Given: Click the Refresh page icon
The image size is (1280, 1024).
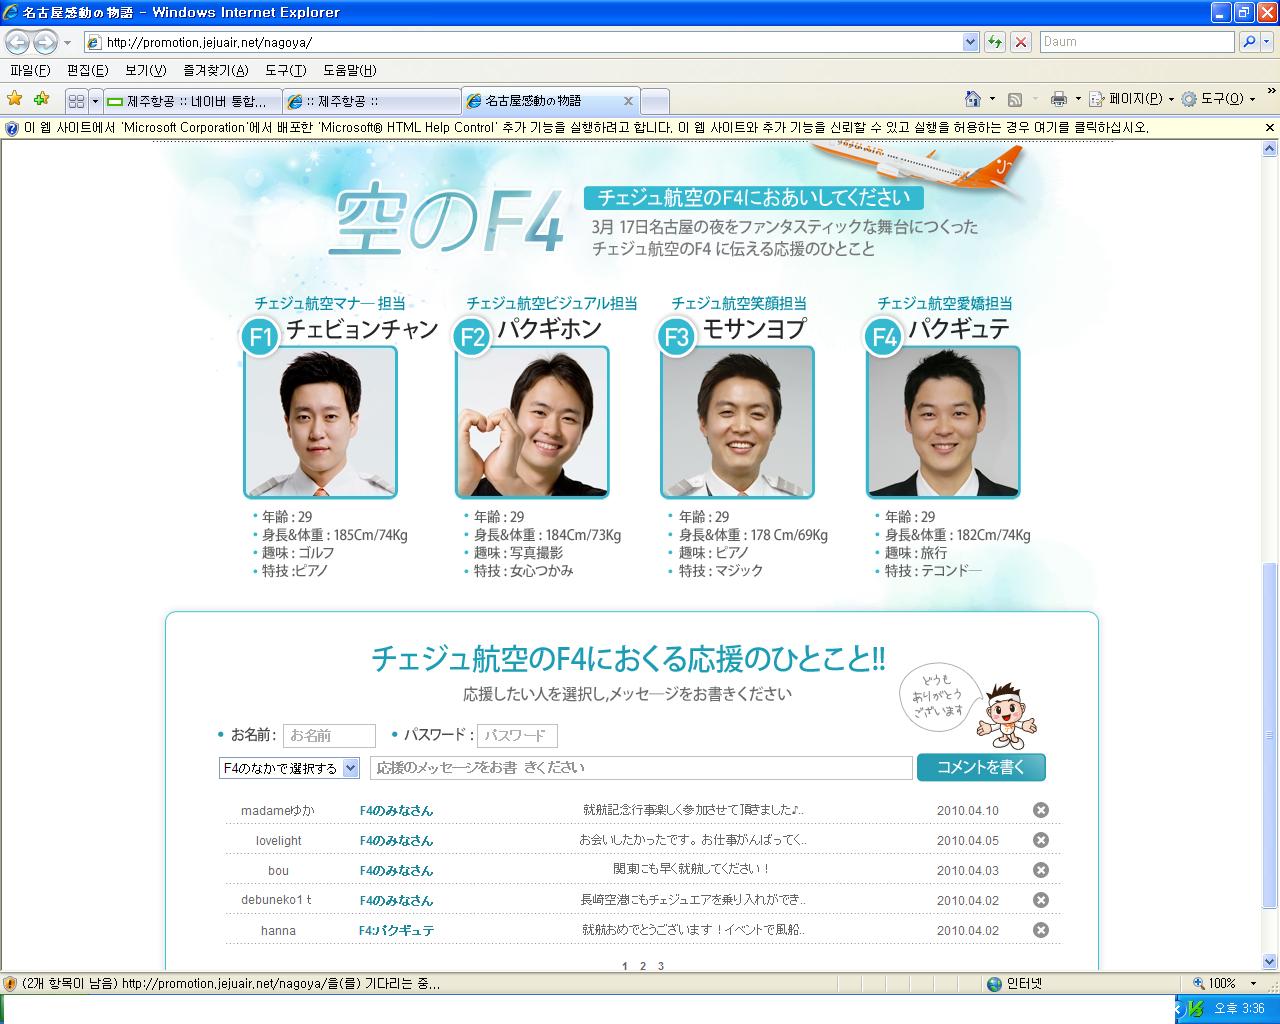Looking at the screenshot, I should pos(995,42).
